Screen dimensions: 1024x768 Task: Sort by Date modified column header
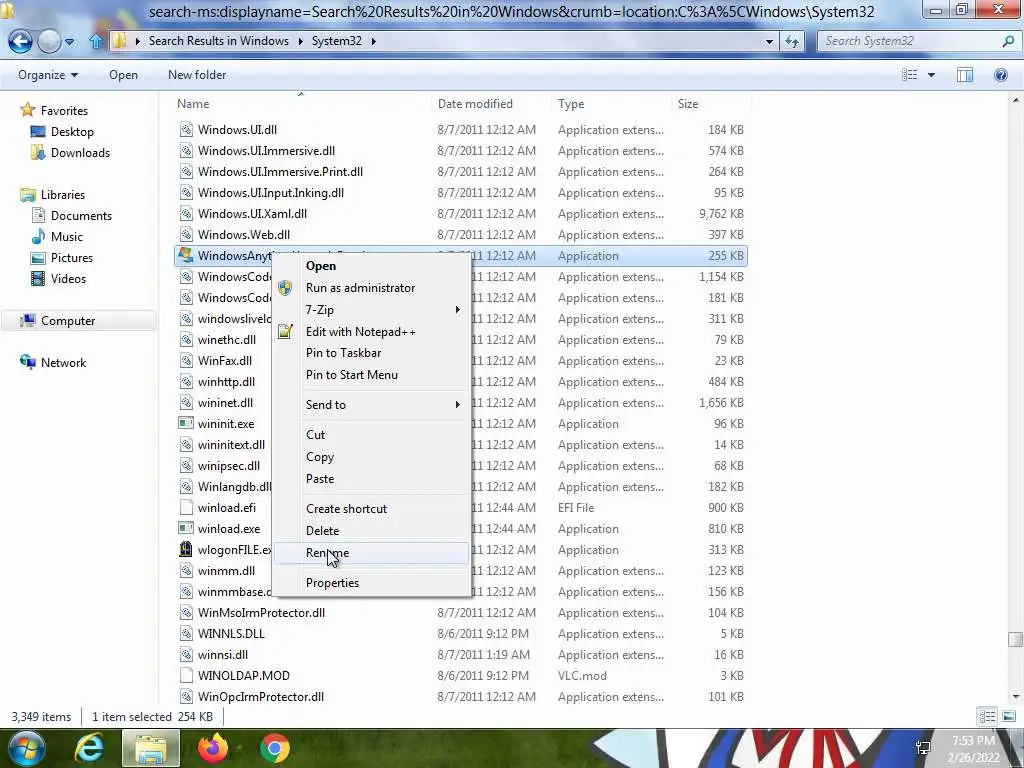point(475,104)
